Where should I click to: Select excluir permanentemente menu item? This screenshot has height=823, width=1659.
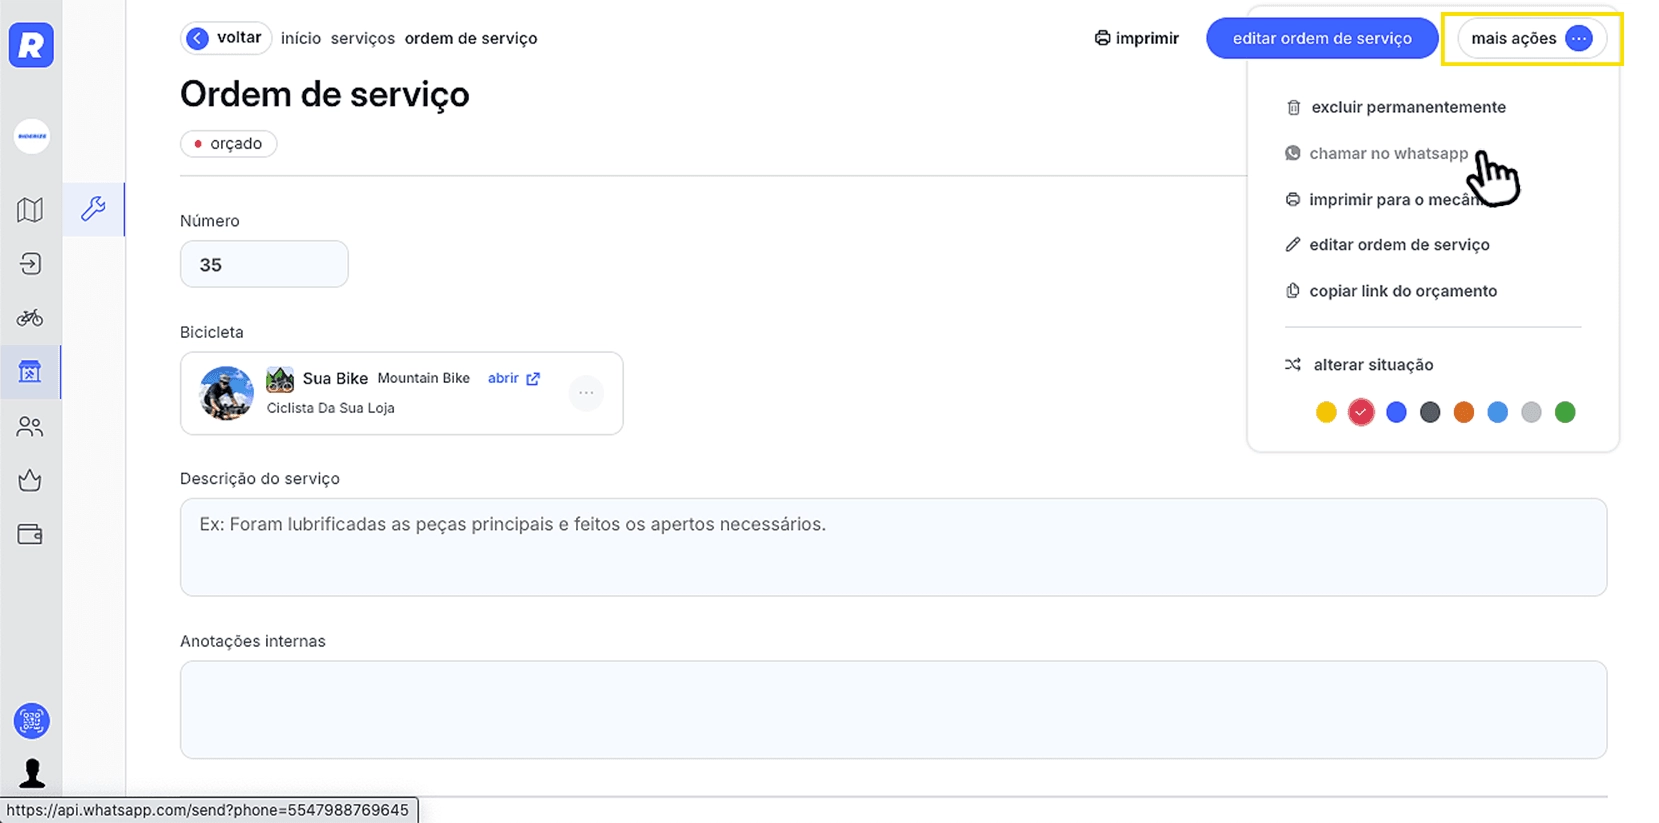click(1396, 107)
